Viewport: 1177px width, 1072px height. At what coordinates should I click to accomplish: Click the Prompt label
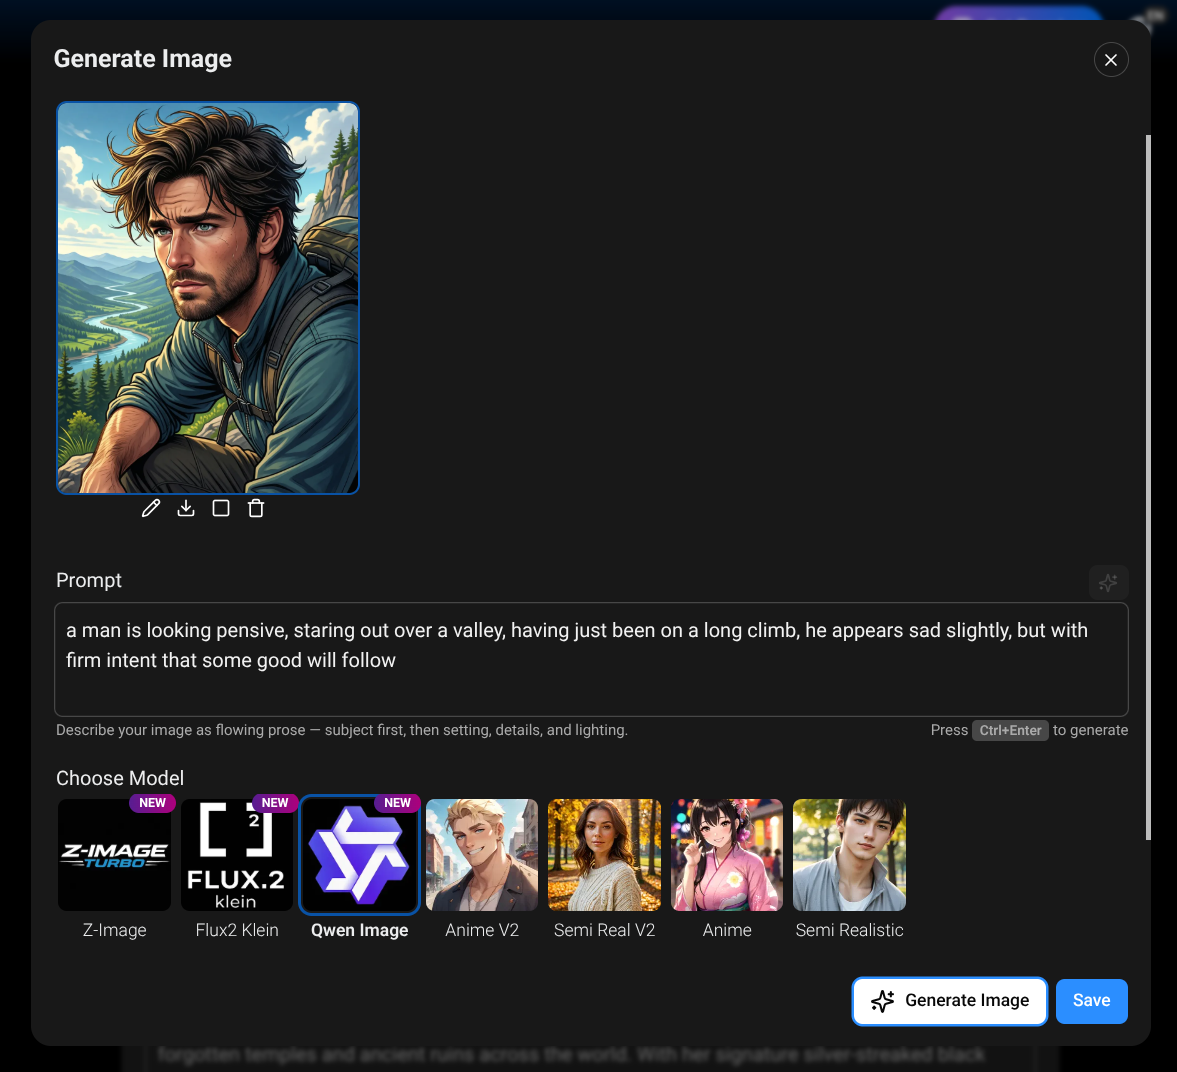pos(89,580)
